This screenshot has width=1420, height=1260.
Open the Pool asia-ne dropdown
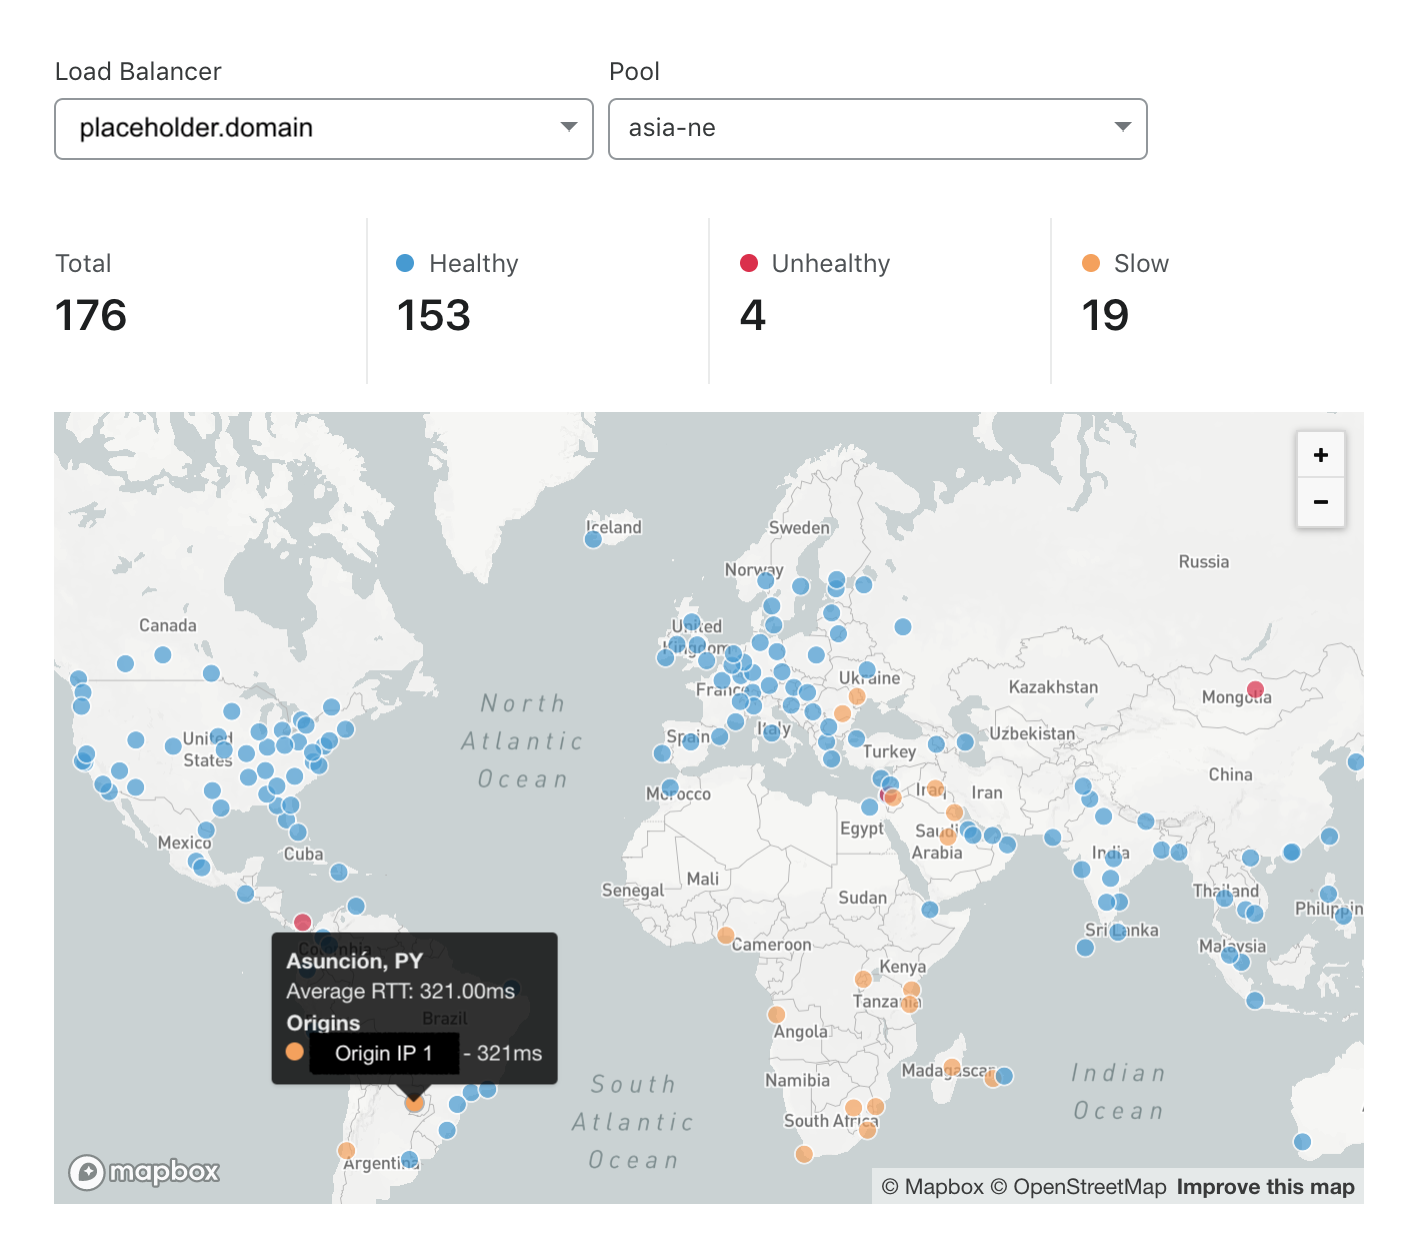(877, 129)
